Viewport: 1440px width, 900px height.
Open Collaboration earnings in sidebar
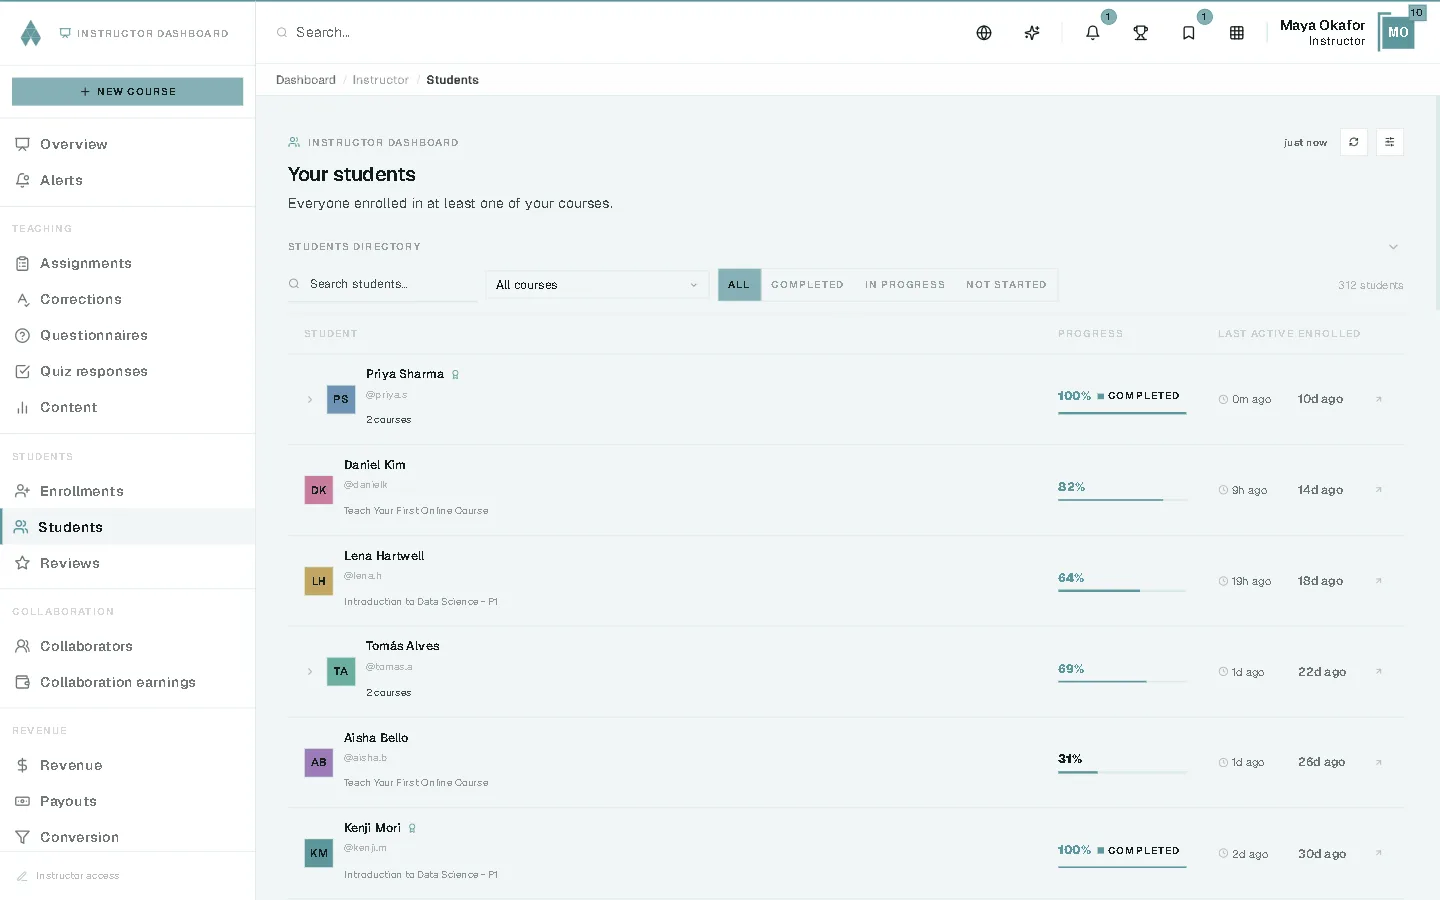(127, 682)
